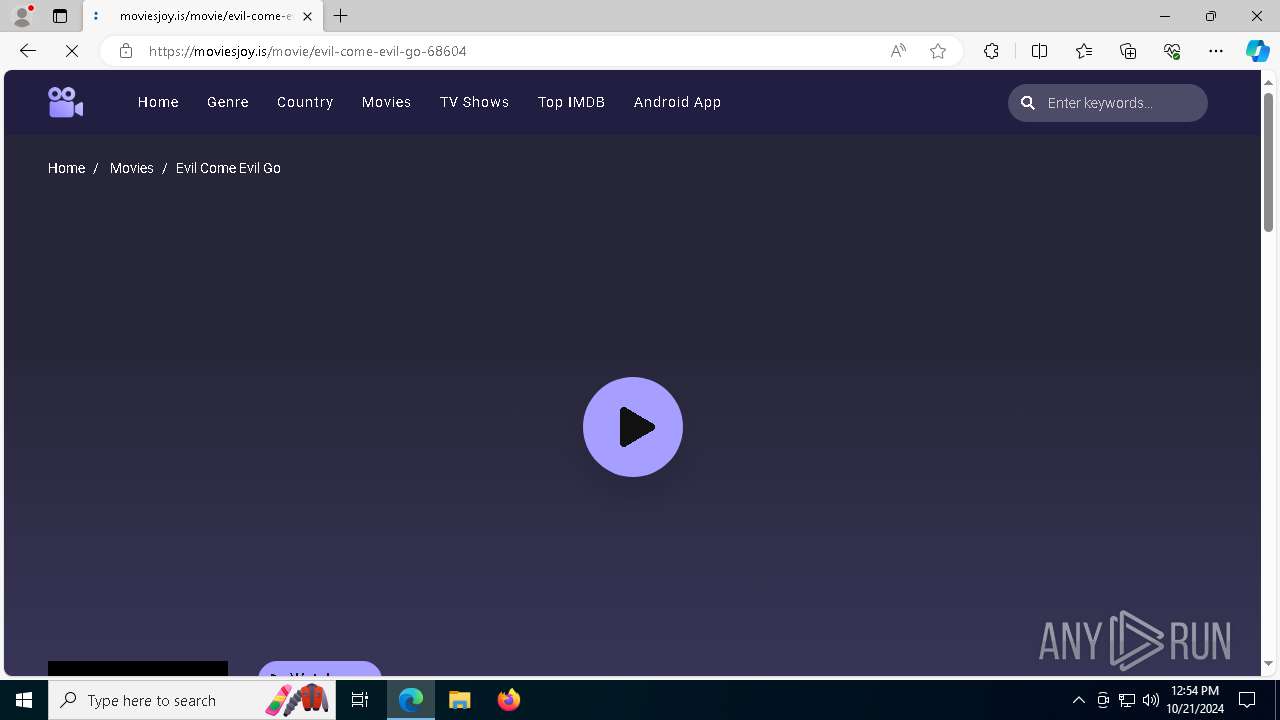View site information lock icon
Image resolution: width=1280 pixels, height=720 pixels.
125,51
